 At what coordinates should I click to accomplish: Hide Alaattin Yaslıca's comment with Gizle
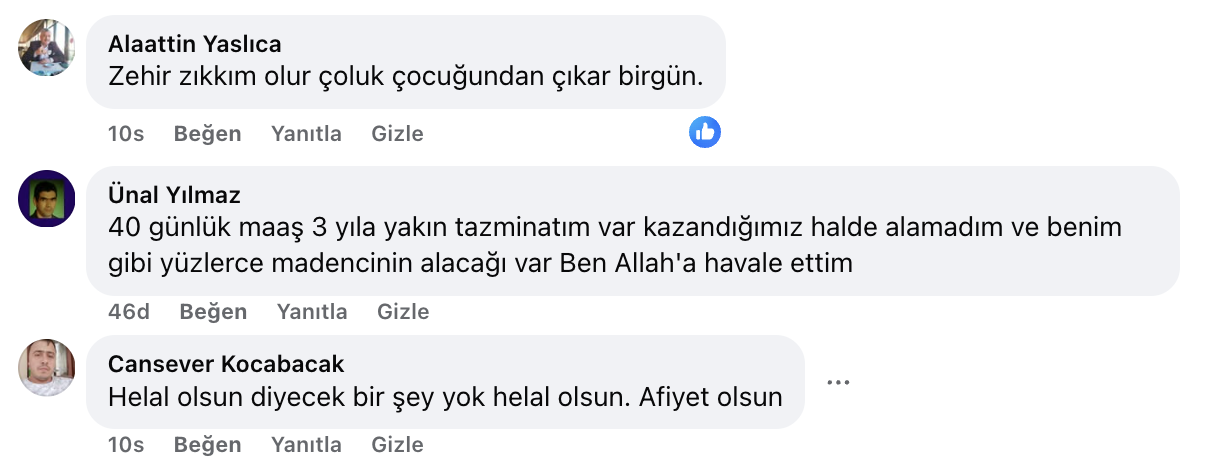point(397,134)
